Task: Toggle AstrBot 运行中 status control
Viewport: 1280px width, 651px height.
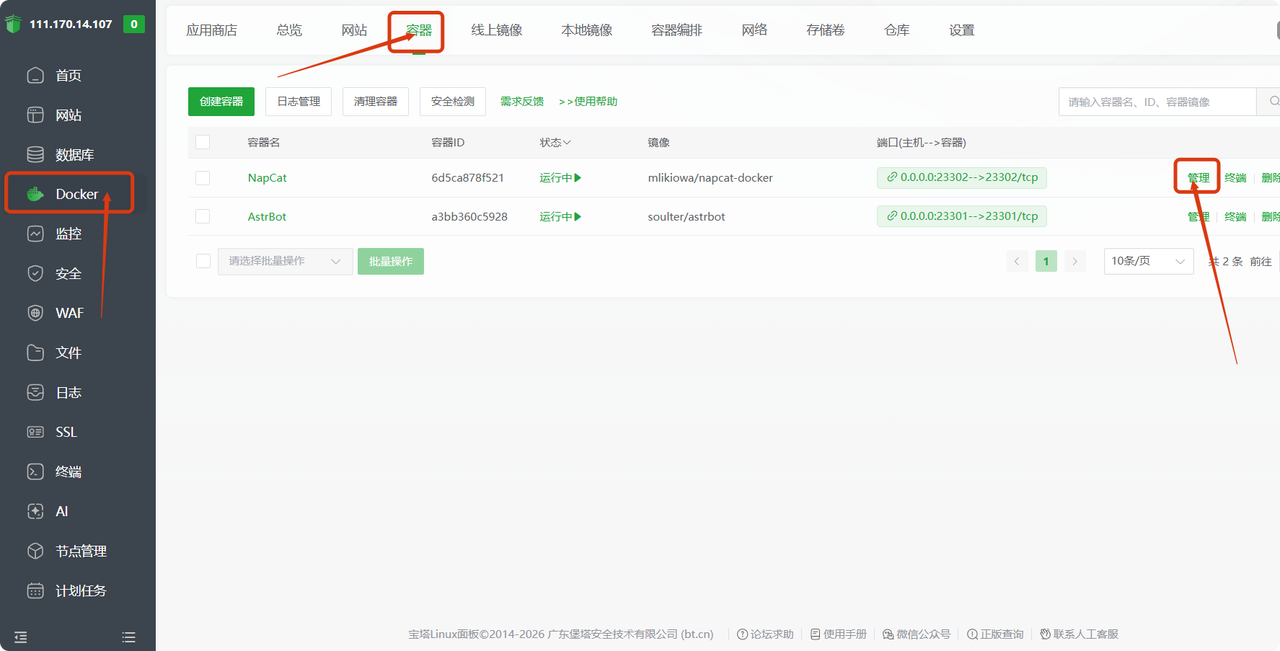Action: 560,216
